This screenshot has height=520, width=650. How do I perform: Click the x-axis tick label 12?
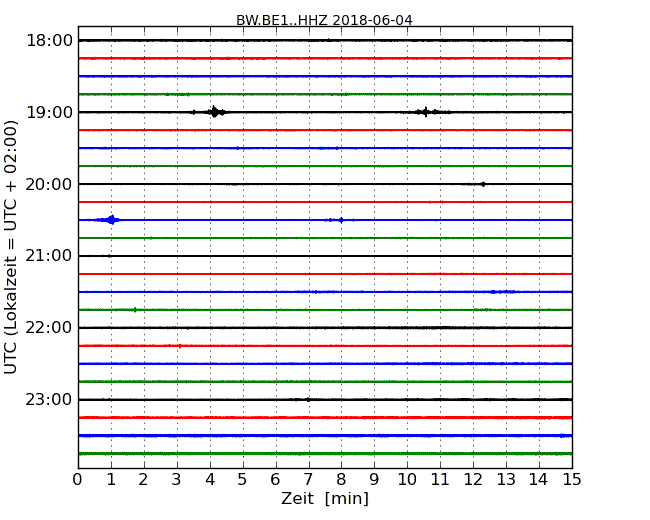click(473, 480)
